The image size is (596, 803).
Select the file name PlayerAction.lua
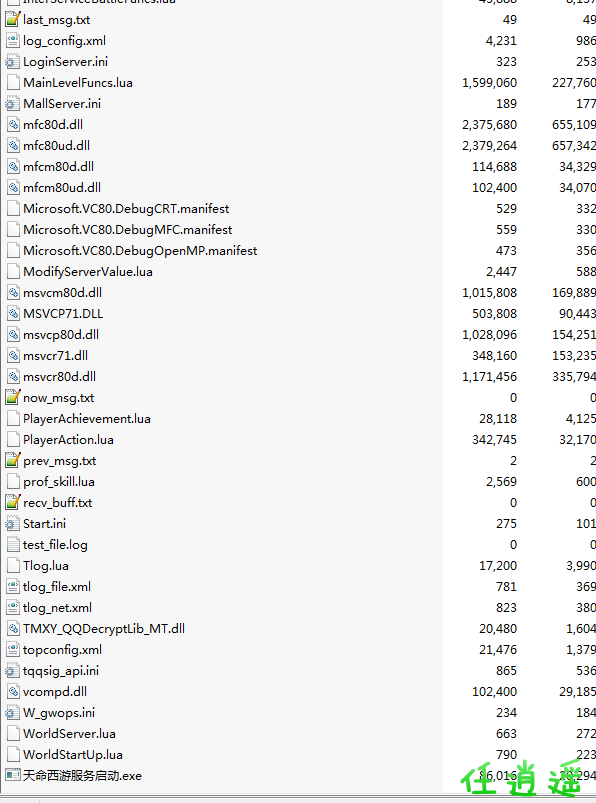click(68, 439)
